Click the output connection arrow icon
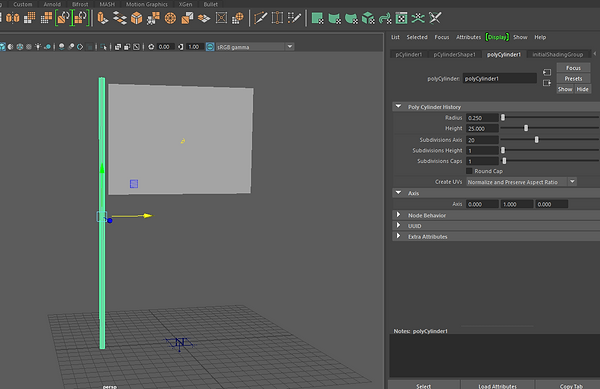Viewport: 600px width, 389px height. point(547,83)
